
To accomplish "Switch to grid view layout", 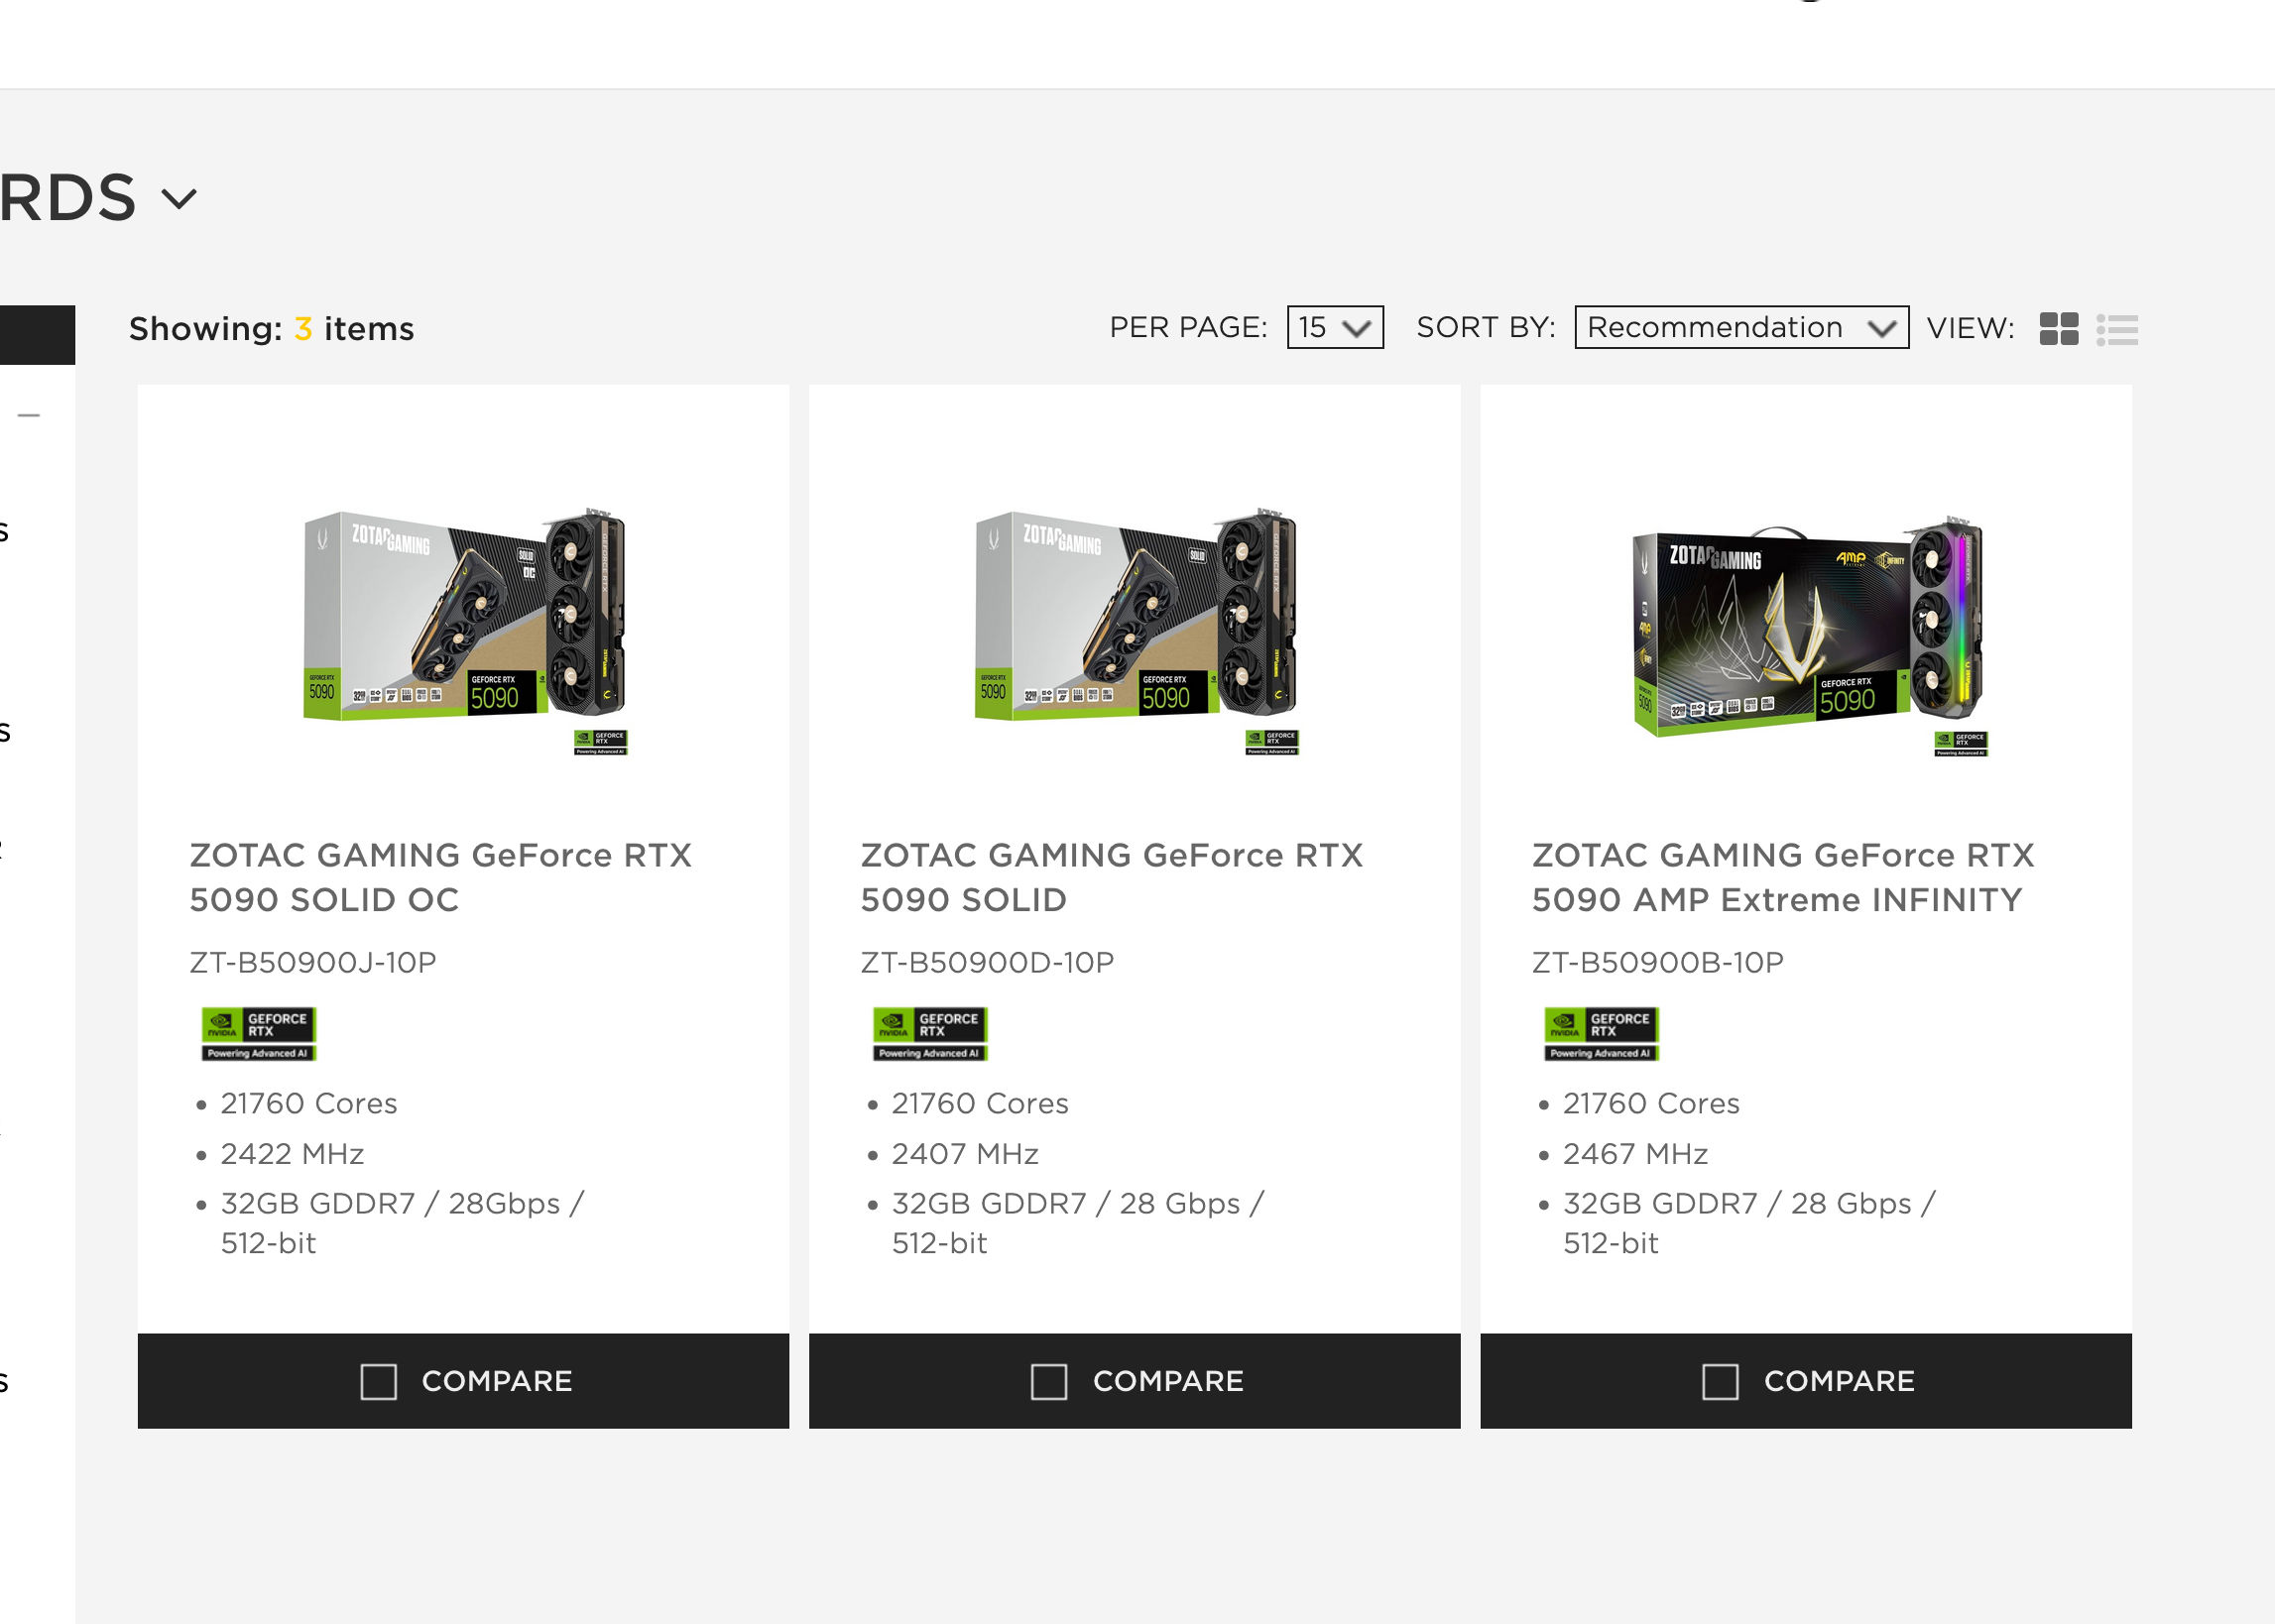I will tap(2058, 329).
